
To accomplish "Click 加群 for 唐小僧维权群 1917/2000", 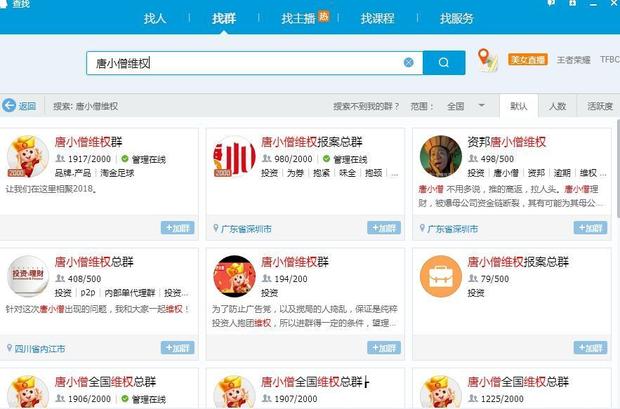I will coord(178,228).
